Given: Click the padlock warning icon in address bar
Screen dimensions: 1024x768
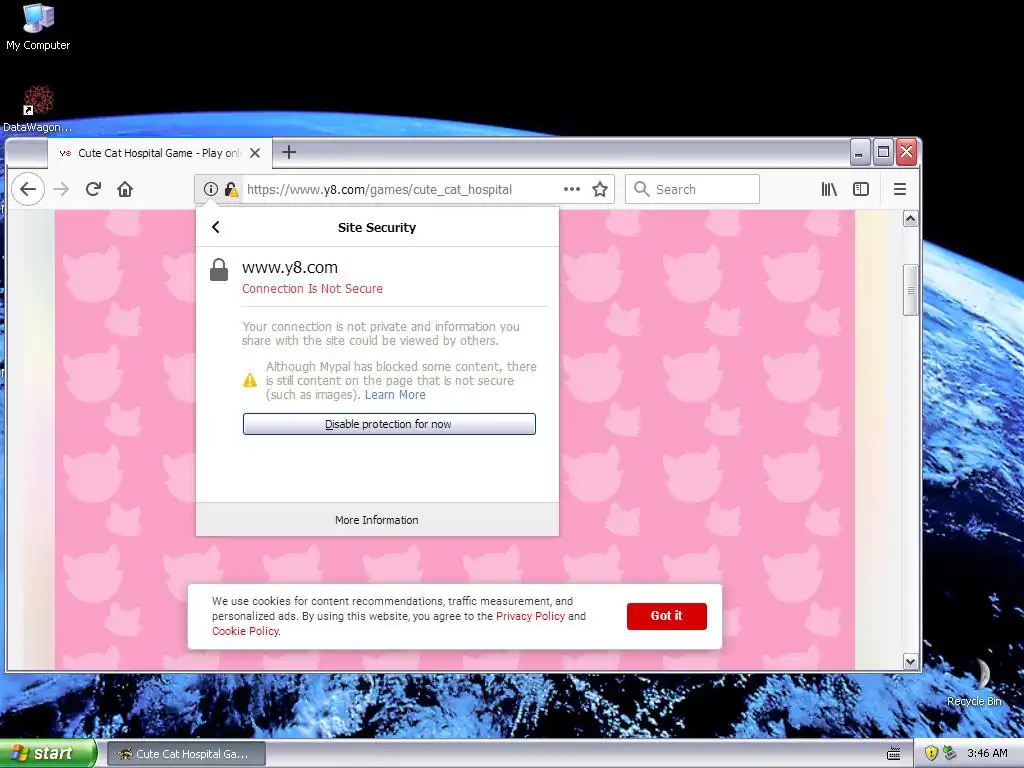Looking at the screenshot, I should (x=231, y=189).
